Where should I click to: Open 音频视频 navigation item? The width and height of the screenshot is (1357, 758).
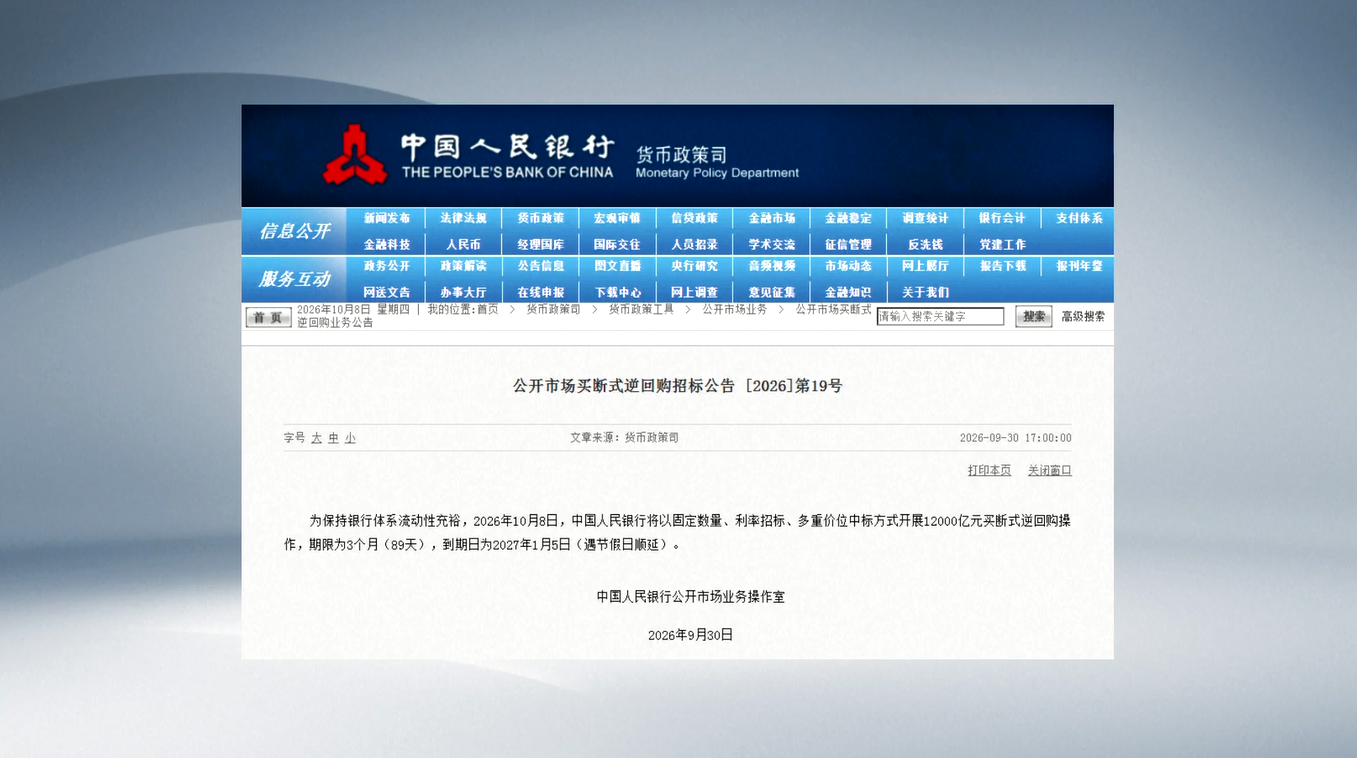(772, 266)
